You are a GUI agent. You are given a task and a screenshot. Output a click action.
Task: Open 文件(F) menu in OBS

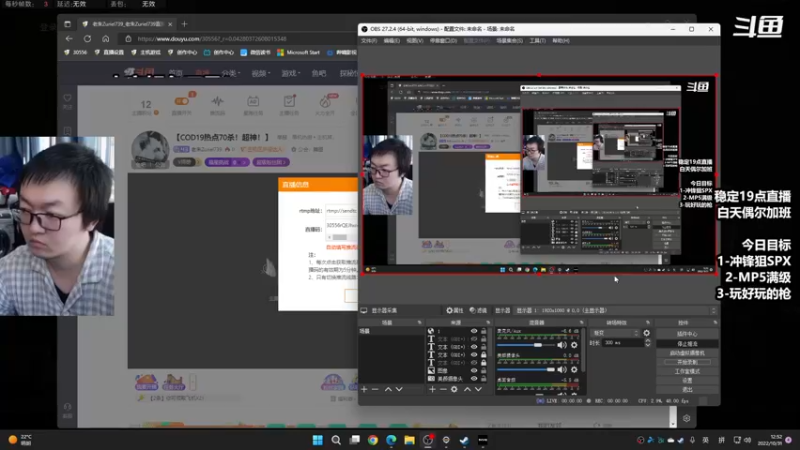point(368,40)
